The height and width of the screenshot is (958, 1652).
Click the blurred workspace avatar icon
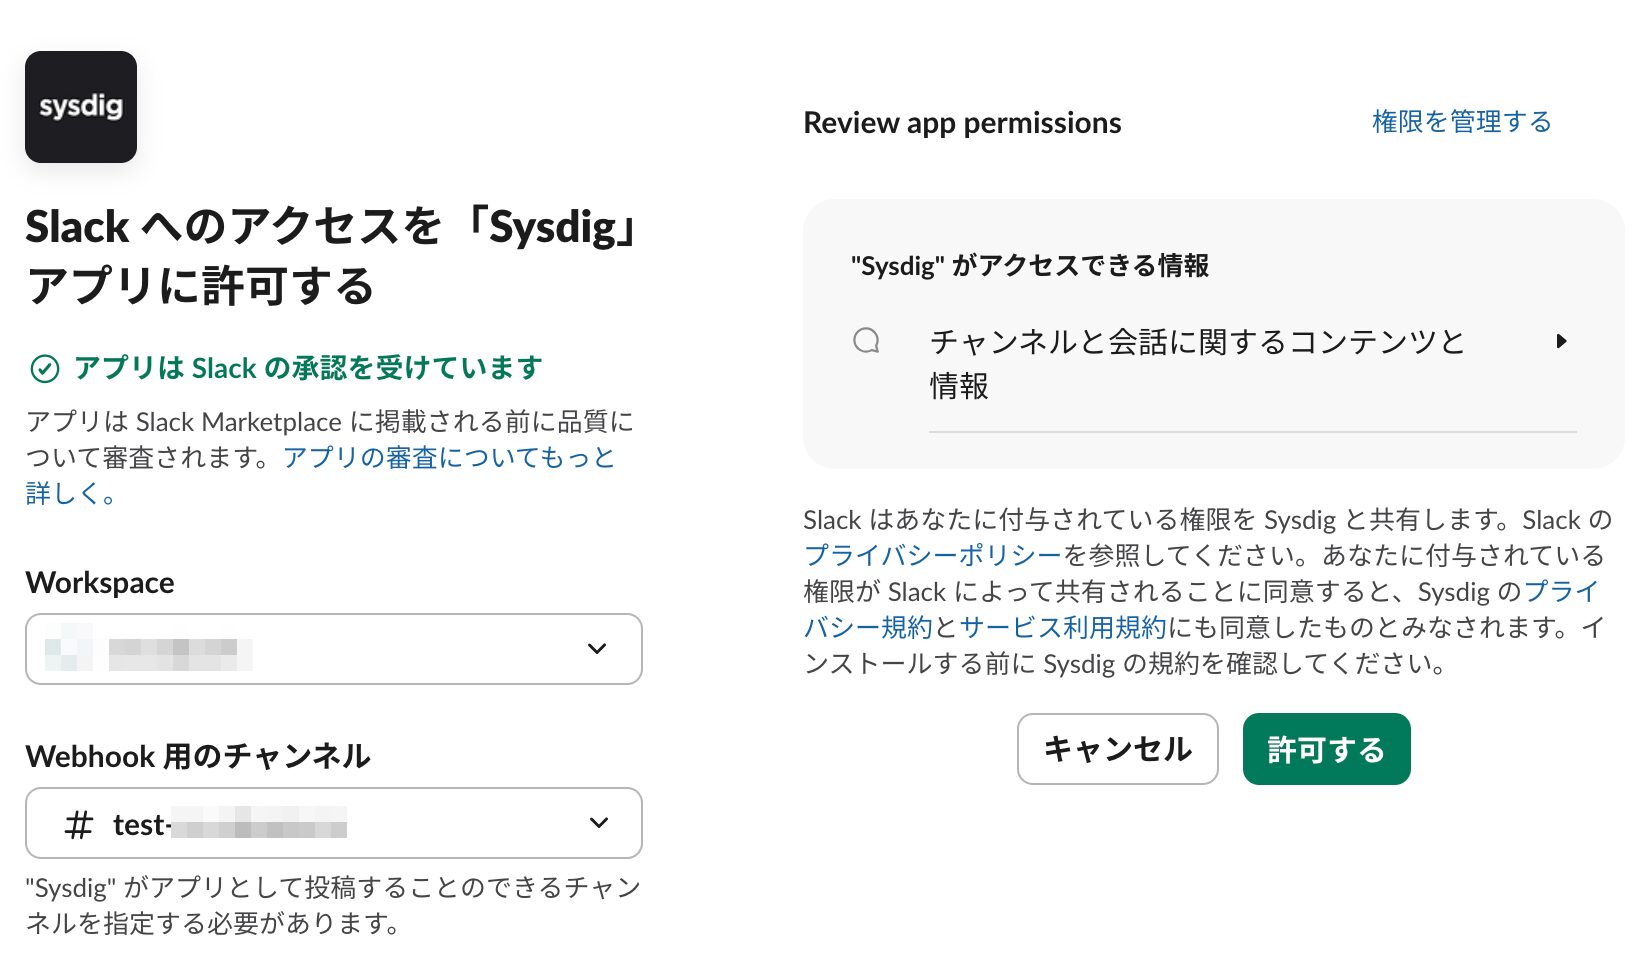[x=68, y=648]
